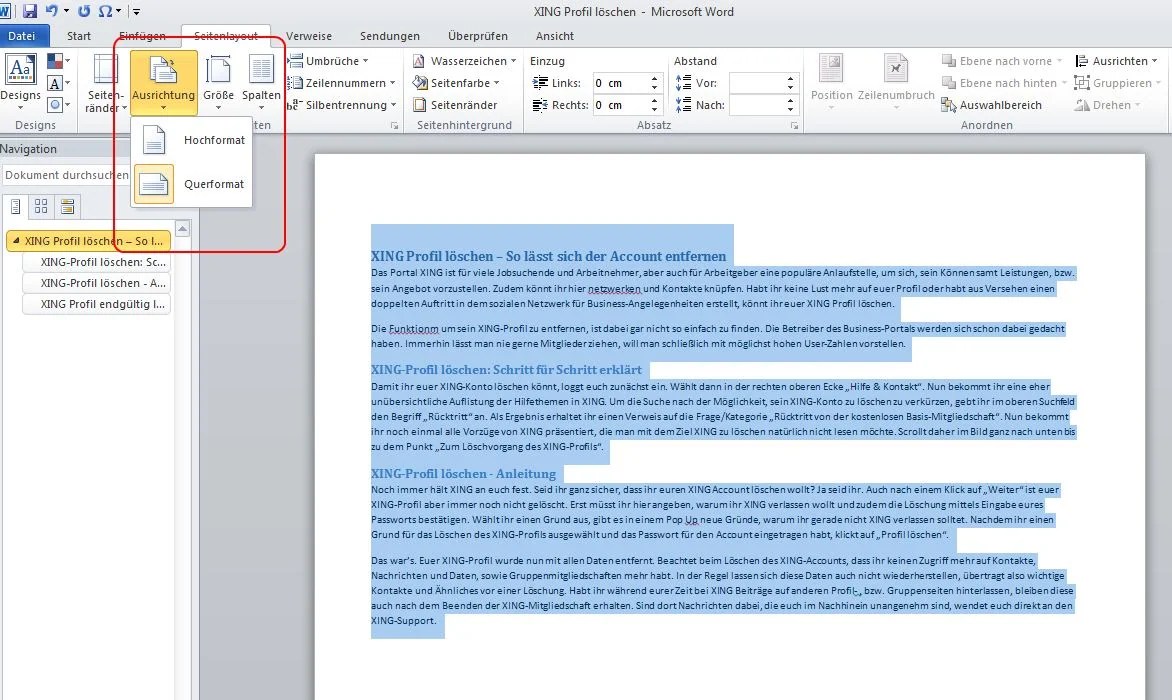Click the Ausrichtung orientation button
This screenshot has height=700, width=1172.
tap(164, 83)
